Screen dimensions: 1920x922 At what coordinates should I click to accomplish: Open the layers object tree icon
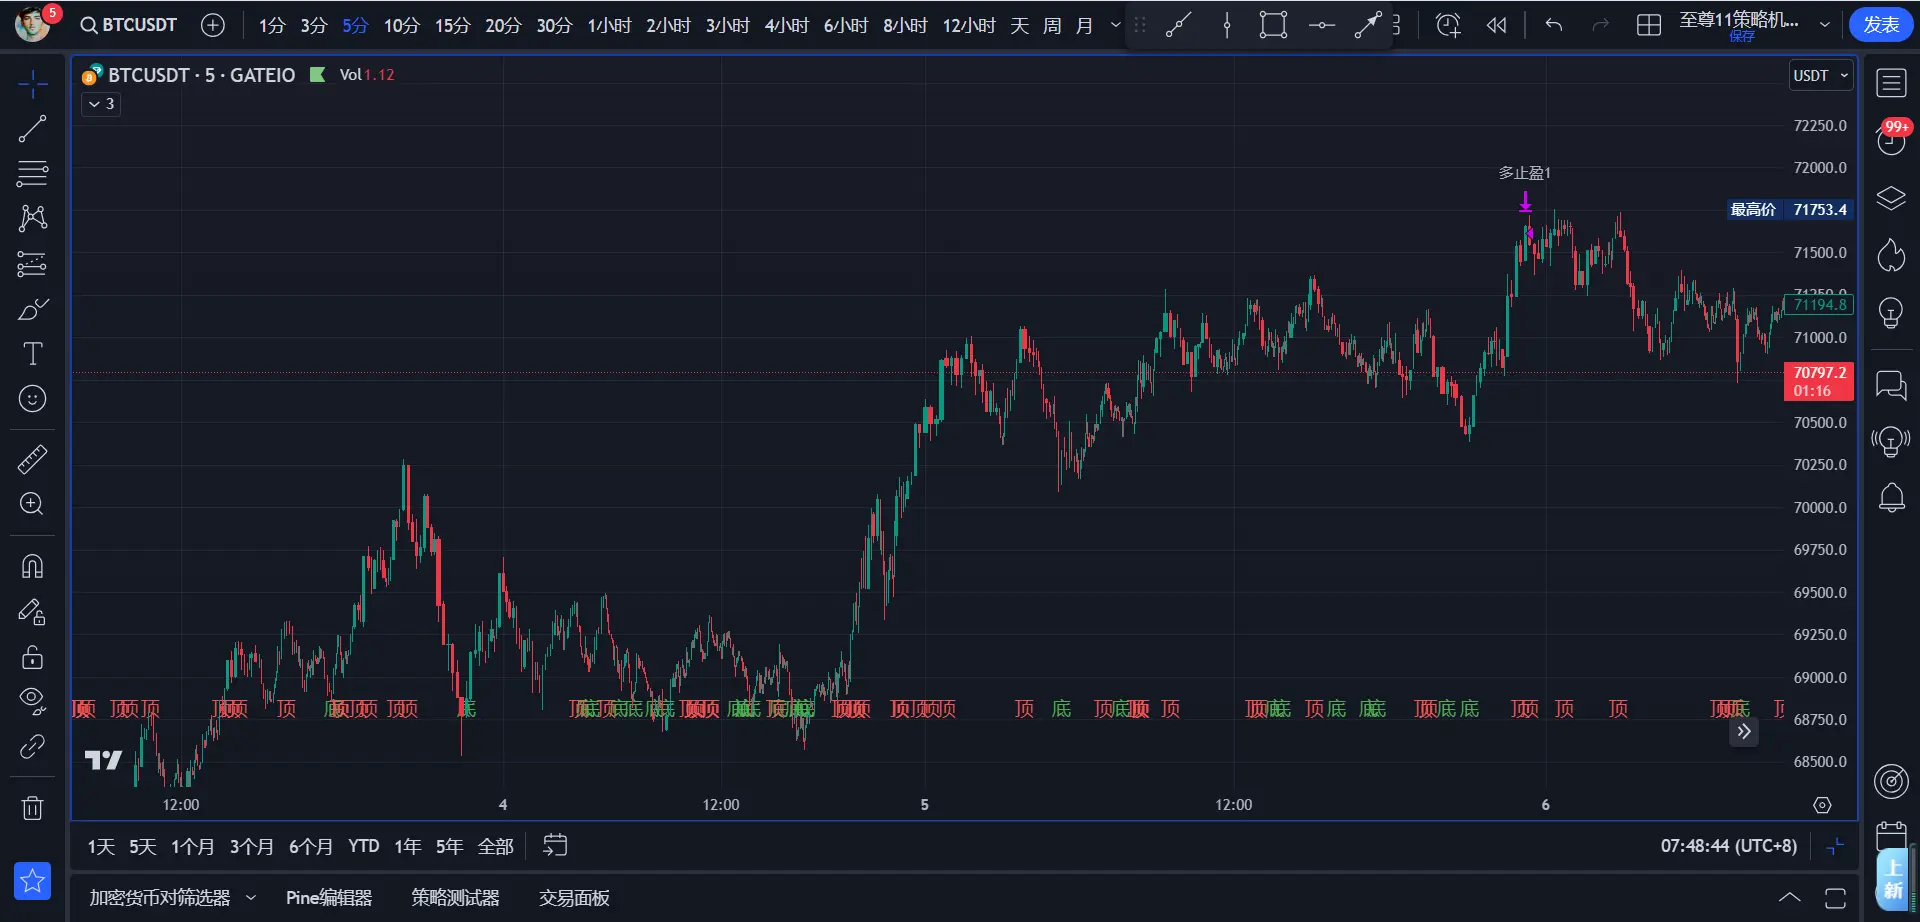[x=1891, y=198]
